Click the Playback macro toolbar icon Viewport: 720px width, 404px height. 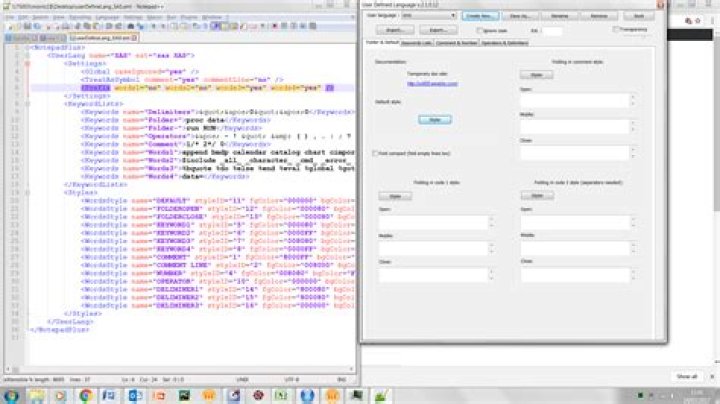(294, 26)
